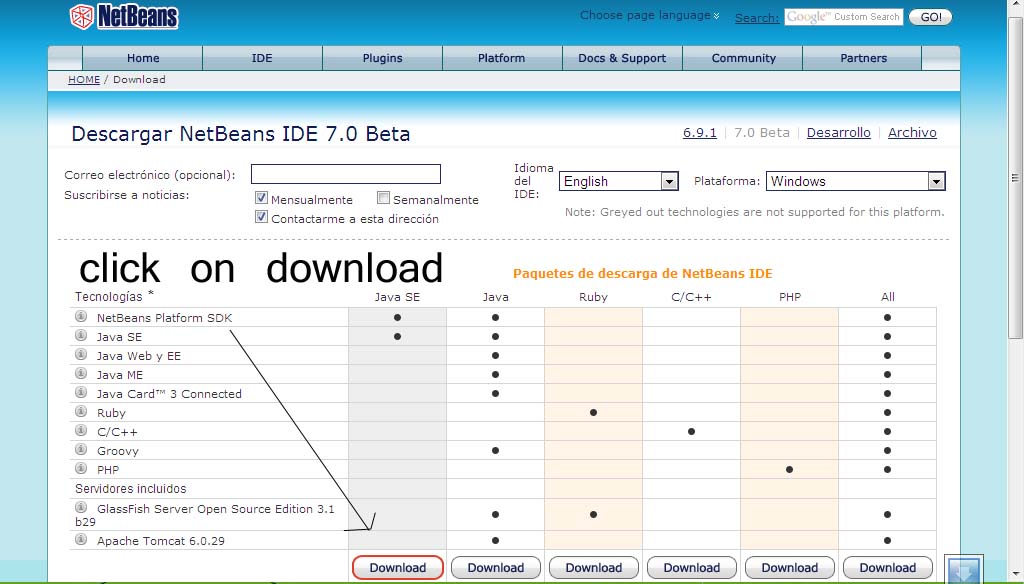Viewport: 1024px width, 584px height.
Task: Click the All column header
Action: [888, 297]
